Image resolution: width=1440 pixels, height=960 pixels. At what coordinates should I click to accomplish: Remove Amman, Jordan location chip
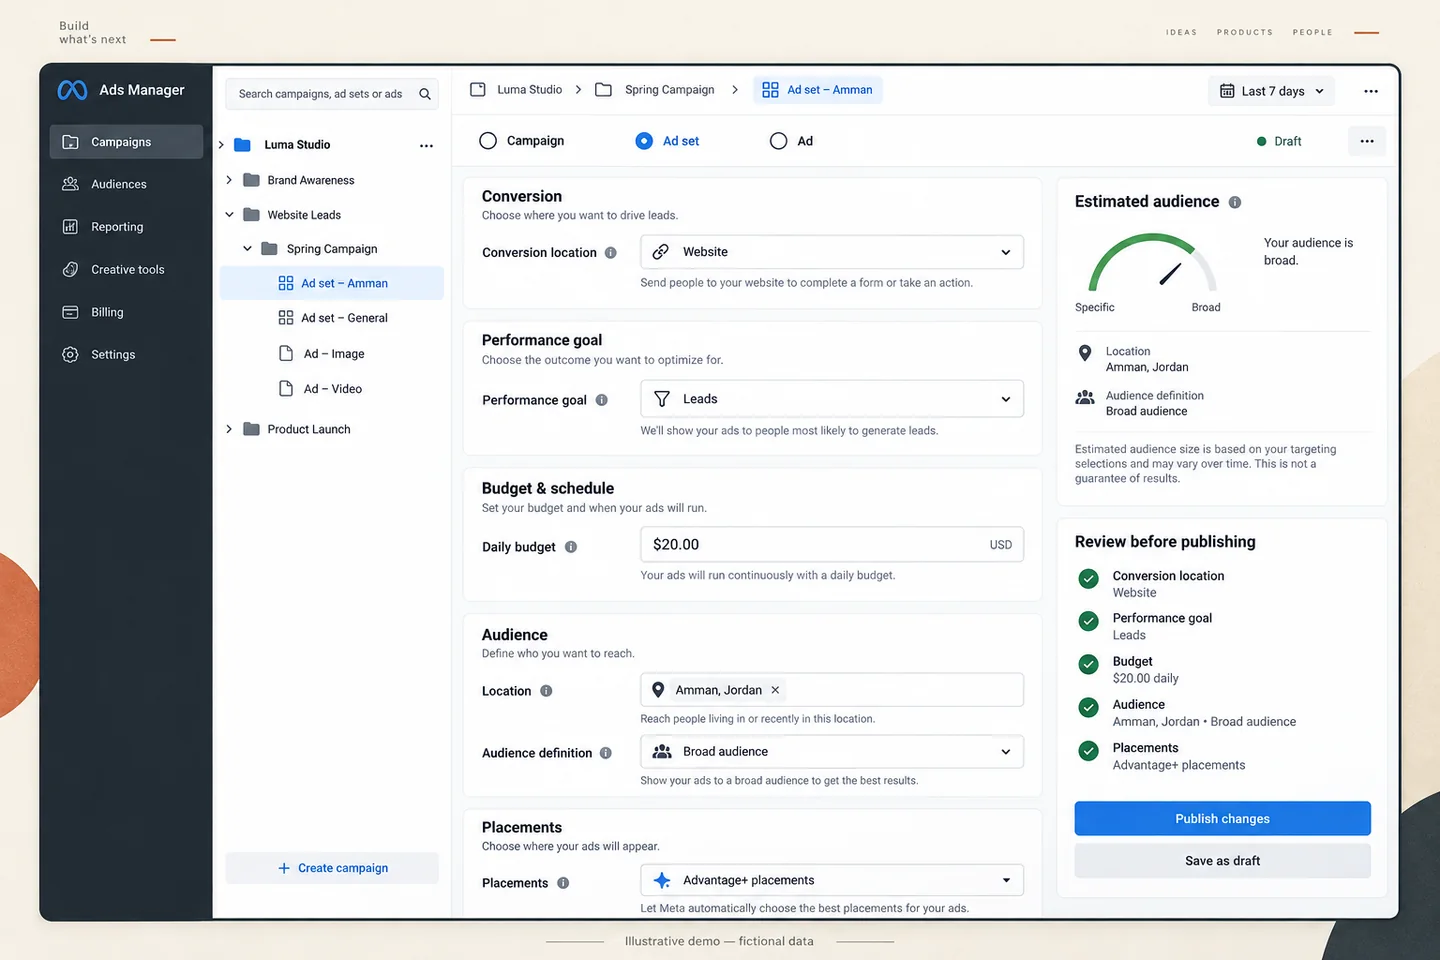(x=775, y=690)
